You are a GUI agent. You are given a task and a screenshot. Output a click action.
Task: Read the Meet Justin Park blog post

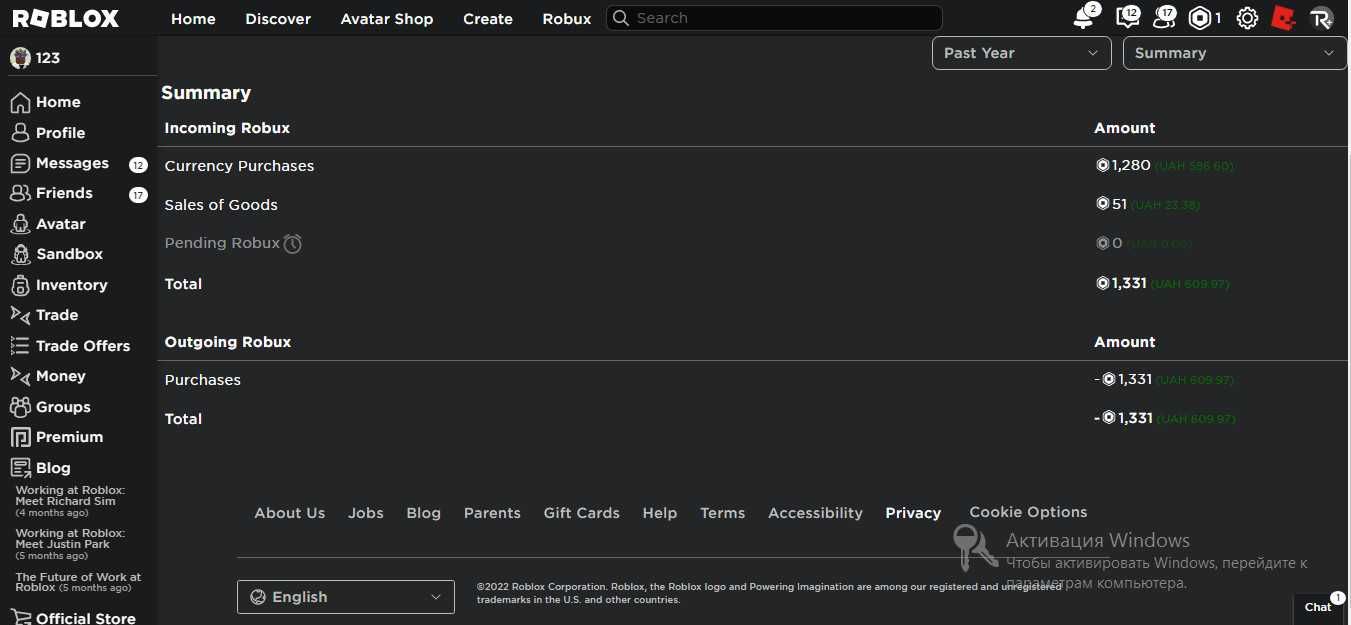click(x=70, y=539)
